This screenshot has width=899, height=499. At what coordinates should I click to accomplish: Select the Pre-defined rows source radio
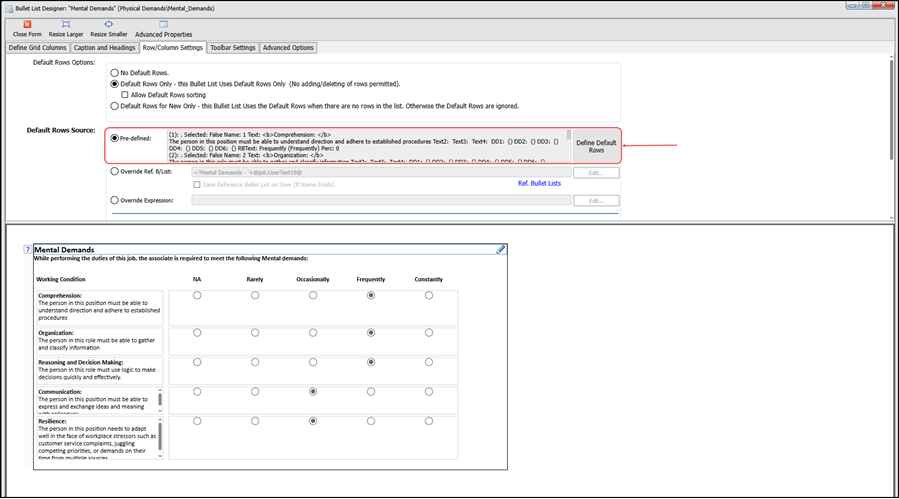click(115, 138)
